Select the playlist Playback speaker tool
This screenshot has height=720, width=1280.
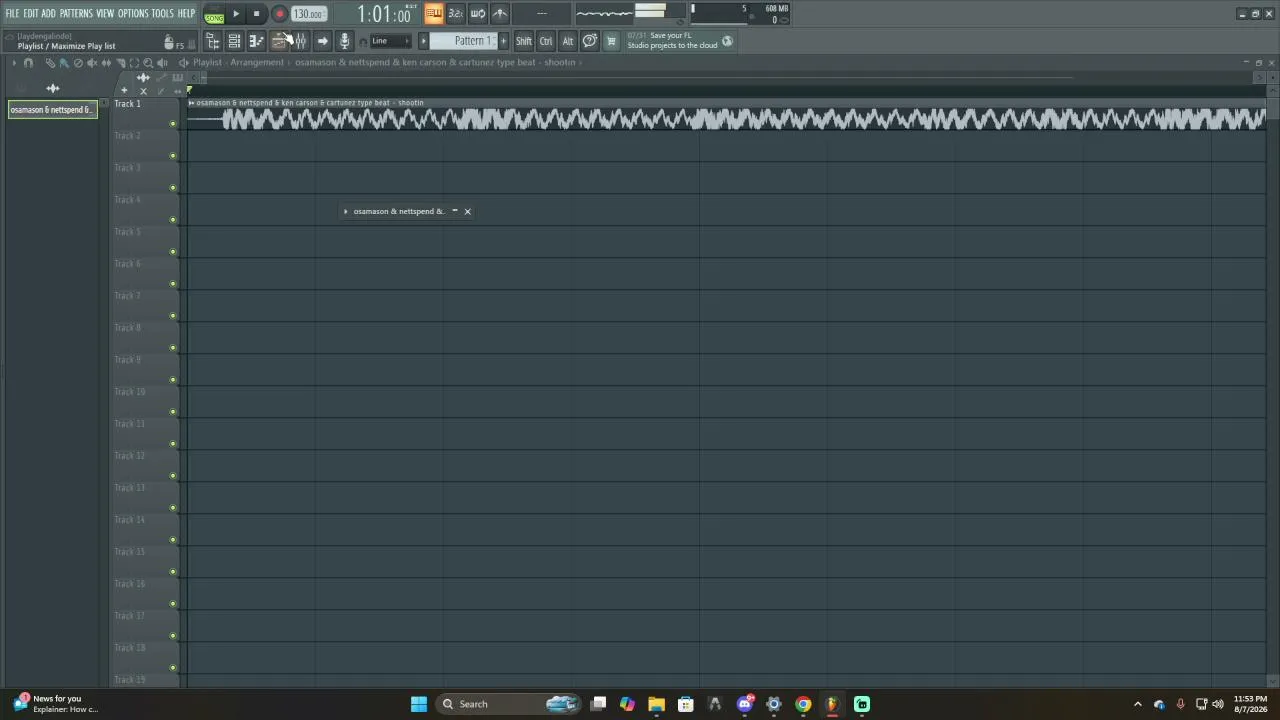(162, 63)
